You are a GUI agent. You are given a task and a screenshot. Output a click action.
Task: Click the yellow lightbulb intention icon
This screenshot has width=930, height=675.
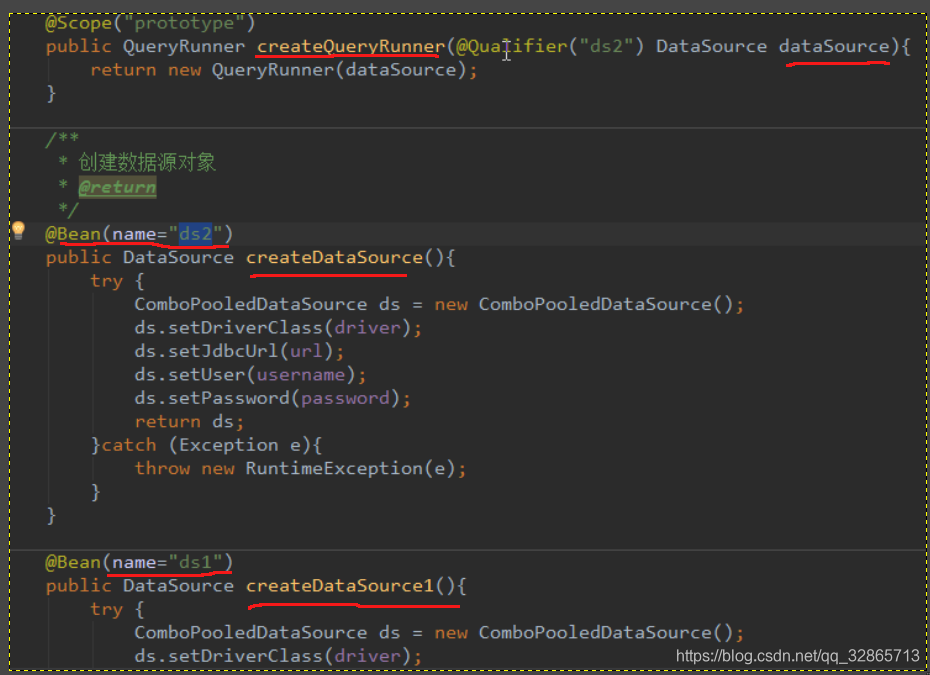[18, 230]
